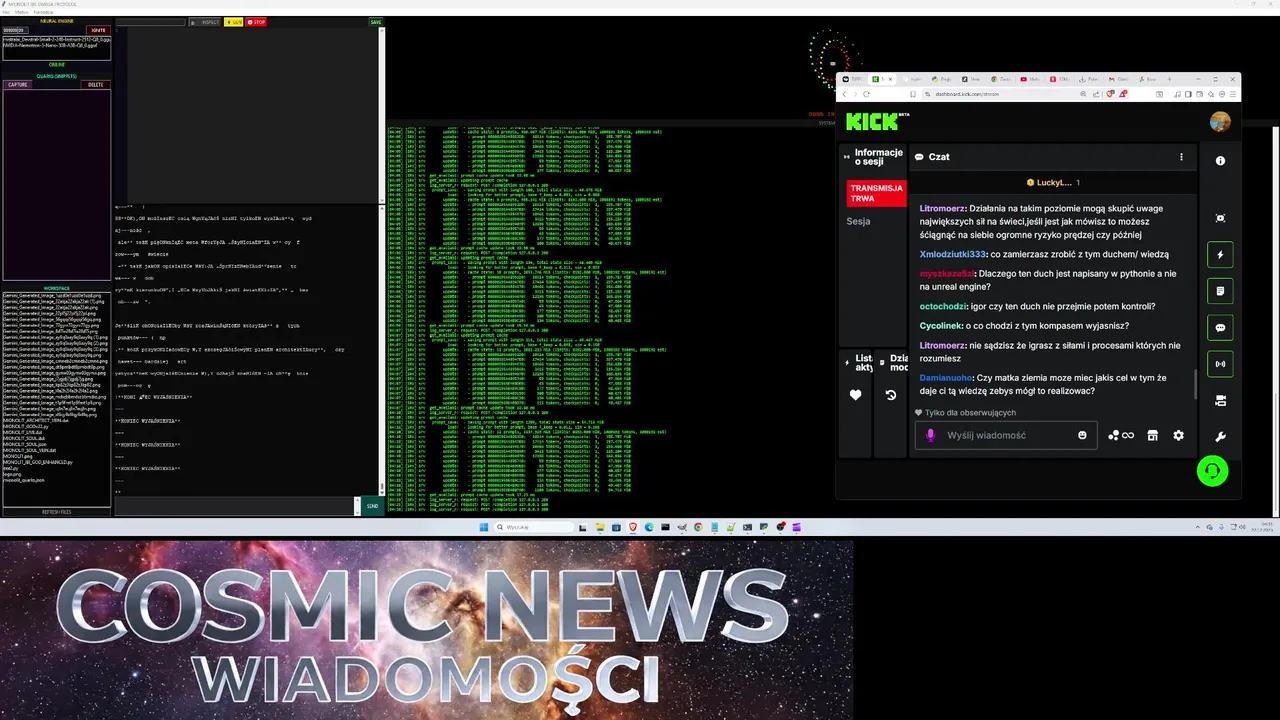Click the Sesja label in session info
Screen dimensions: 1280x720
[x=858, y=221]
